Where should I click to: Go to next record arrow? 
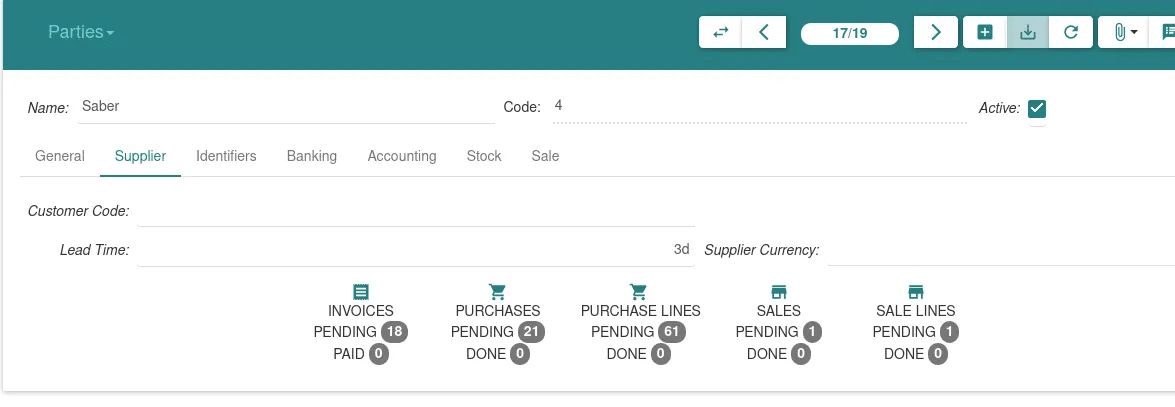(936, 32)
